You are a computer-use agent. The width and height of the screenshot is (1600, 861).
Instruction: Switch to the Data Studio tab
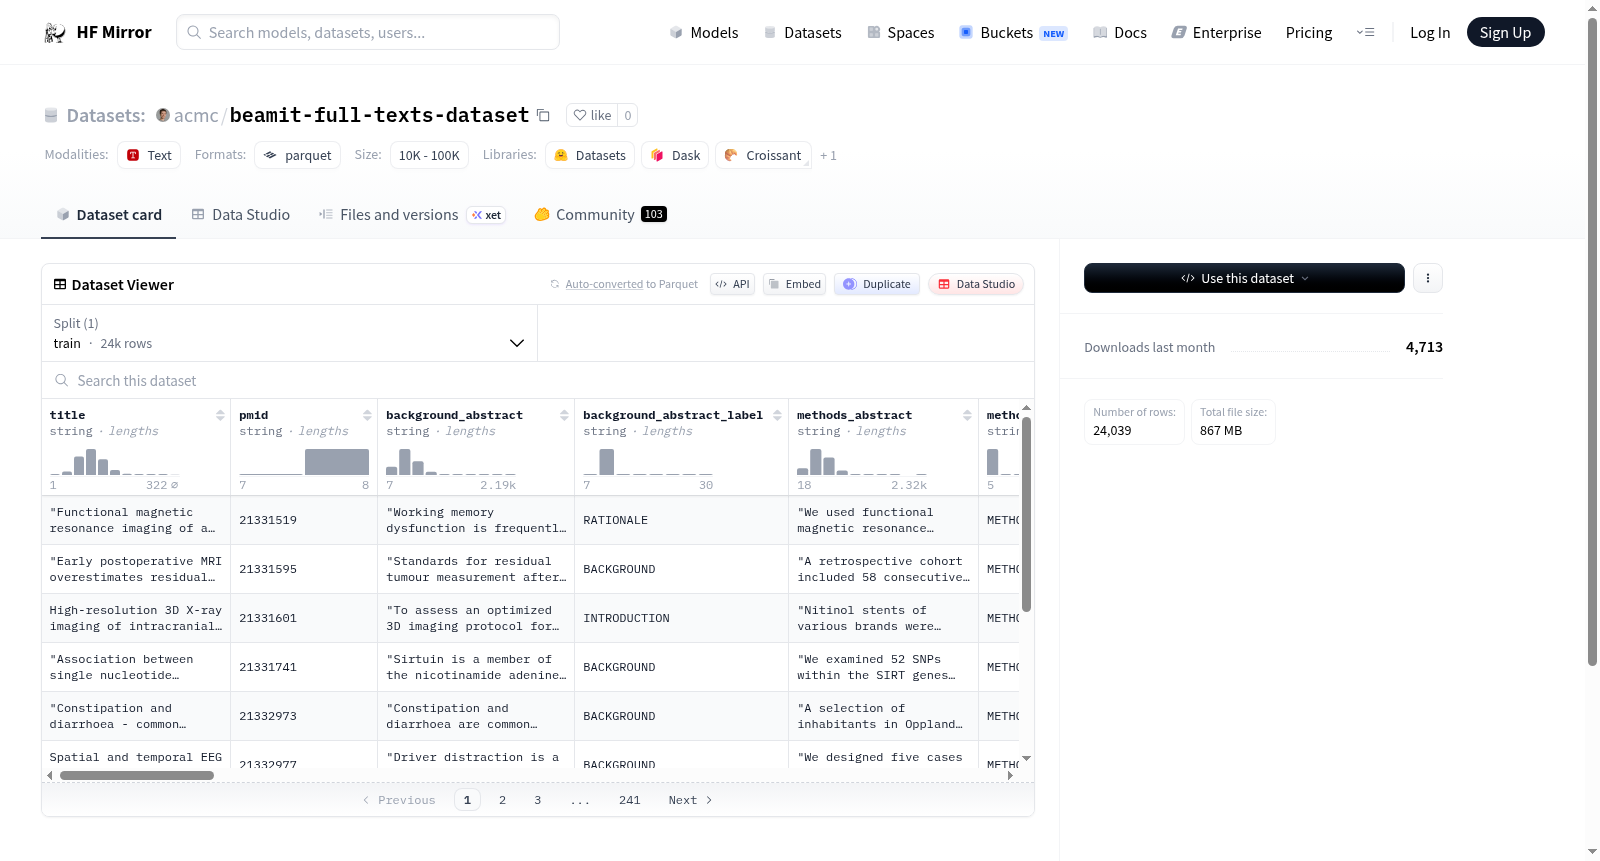coord(241,215)
